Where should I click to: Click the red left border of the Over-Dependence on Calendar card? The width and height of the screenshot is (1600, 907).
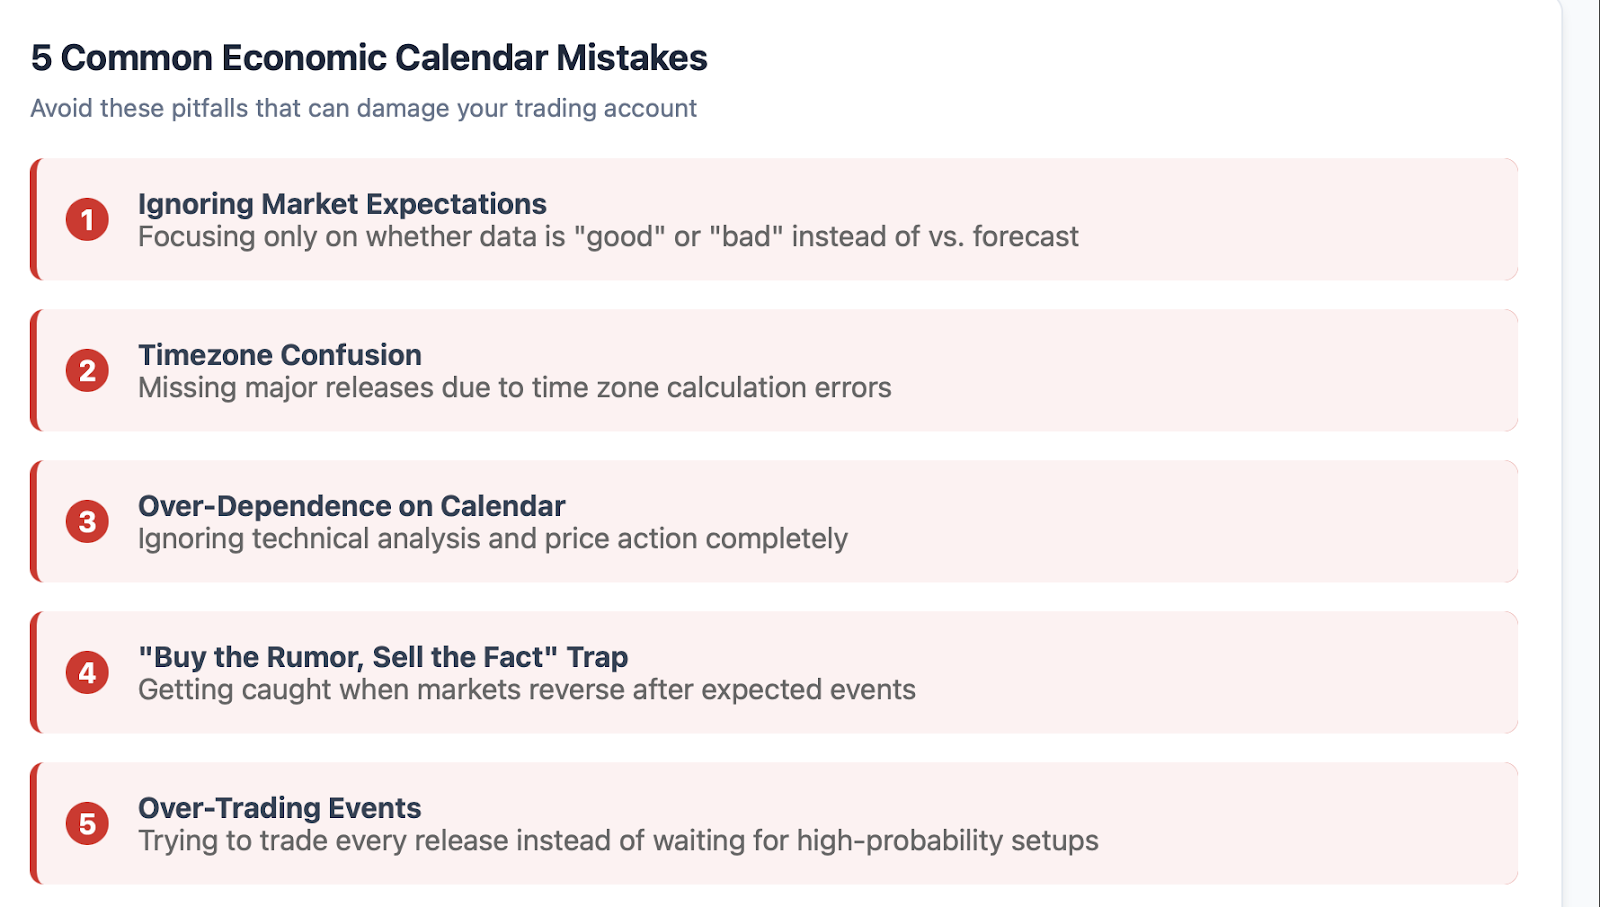tap(34, 521)
